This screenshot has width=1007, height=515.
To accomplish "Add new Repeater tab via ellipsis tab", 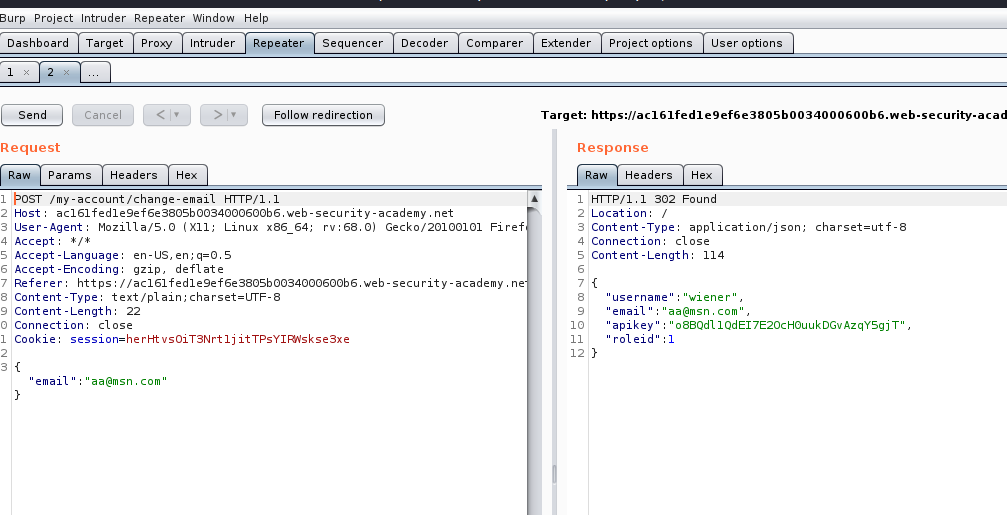I will [94, 72].
